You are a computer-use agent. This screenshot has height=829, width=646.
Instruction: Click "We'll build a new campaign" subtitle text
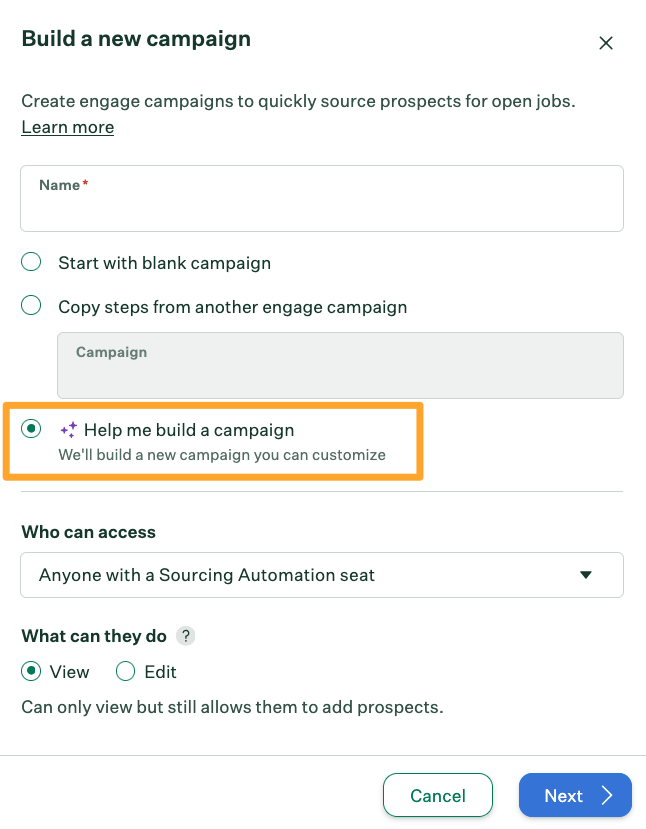pos(222,455)
